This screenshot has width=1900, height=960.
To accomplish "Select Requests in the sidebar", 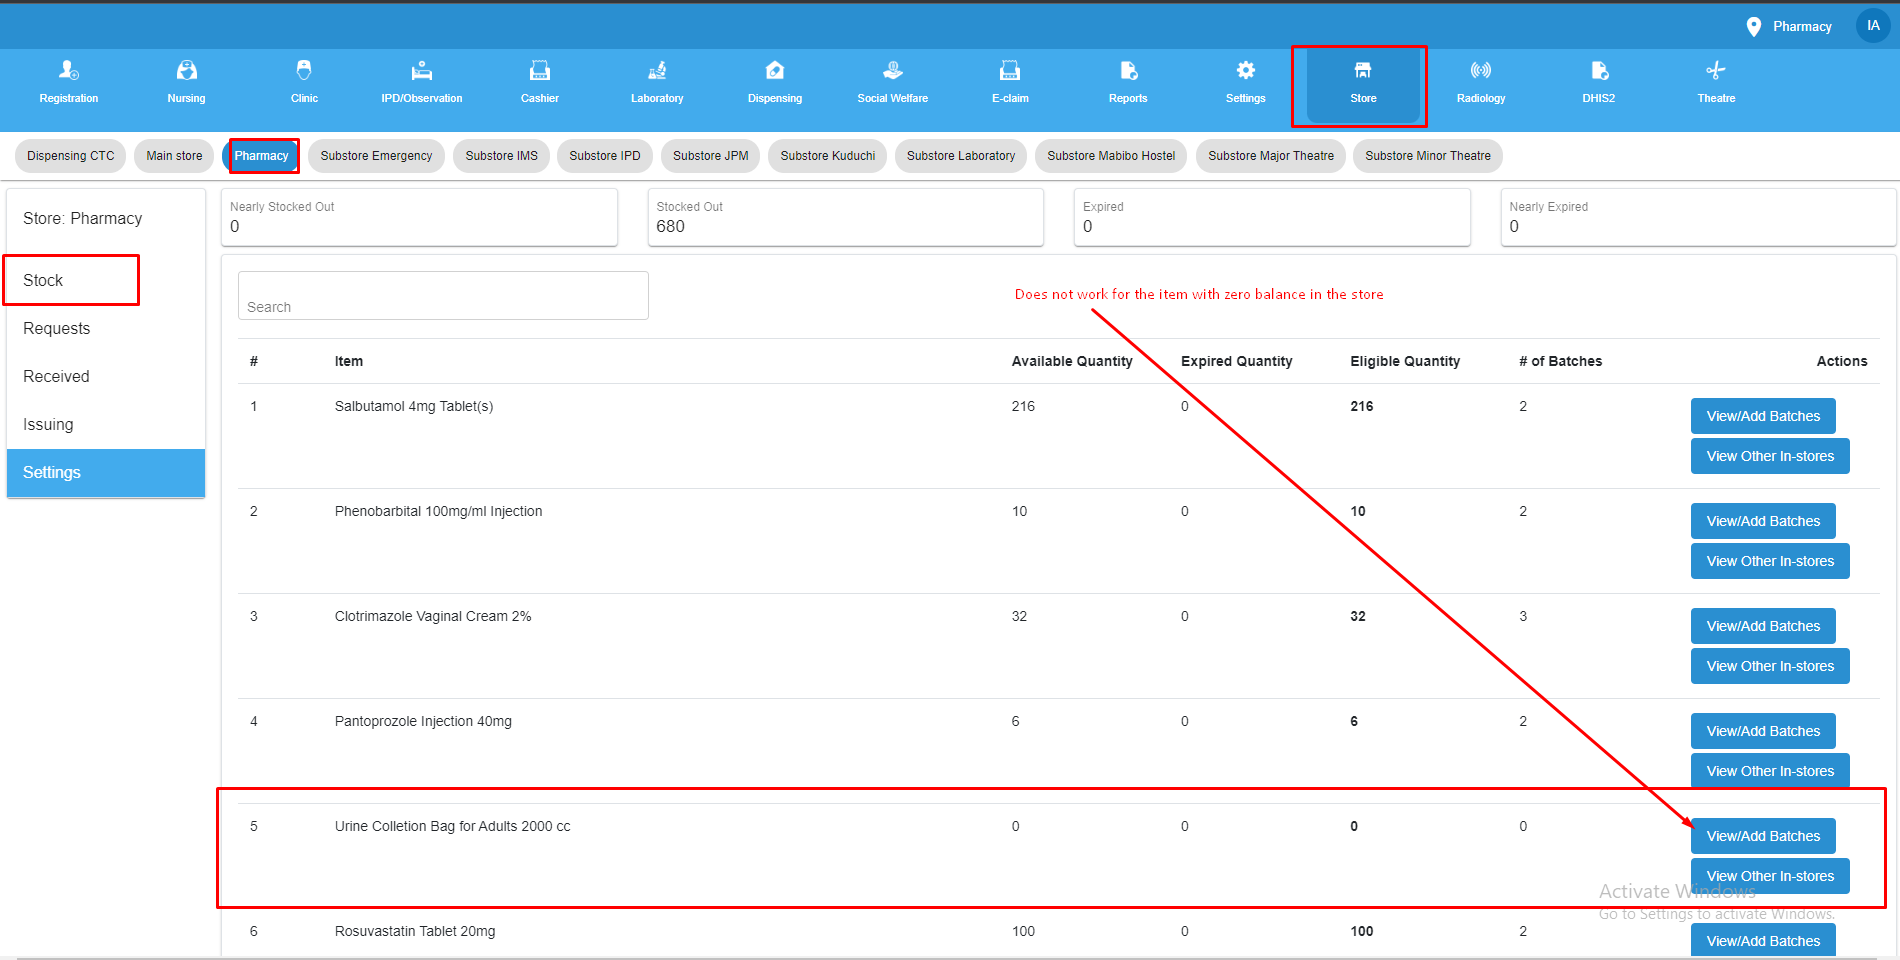I will click(x=56, y=328).
